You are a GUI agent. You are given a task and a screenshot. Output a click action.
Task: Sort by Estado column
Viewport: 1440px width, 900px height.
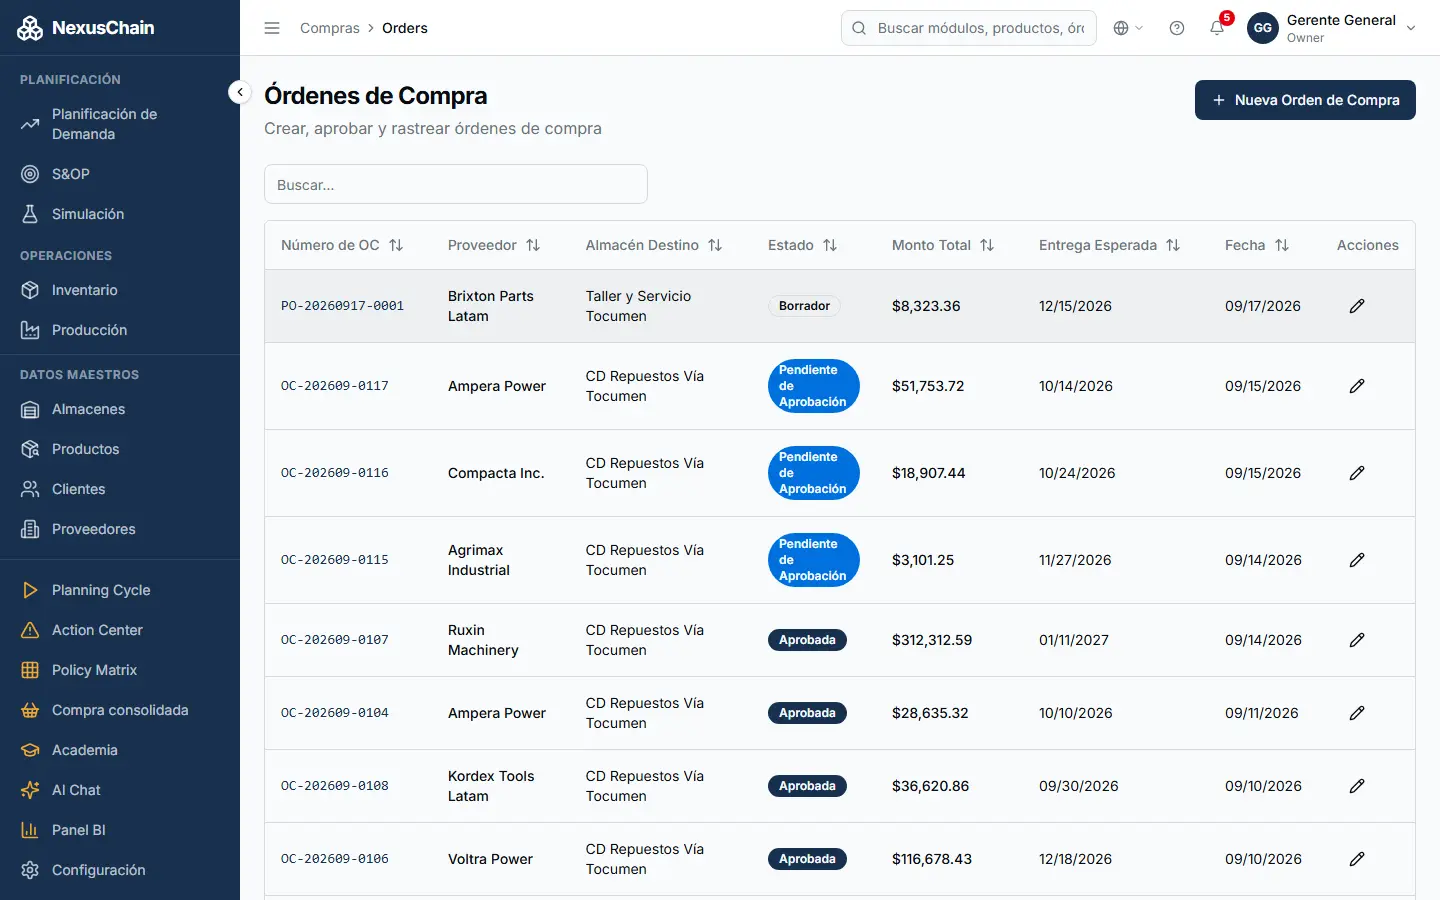[803, 245]
